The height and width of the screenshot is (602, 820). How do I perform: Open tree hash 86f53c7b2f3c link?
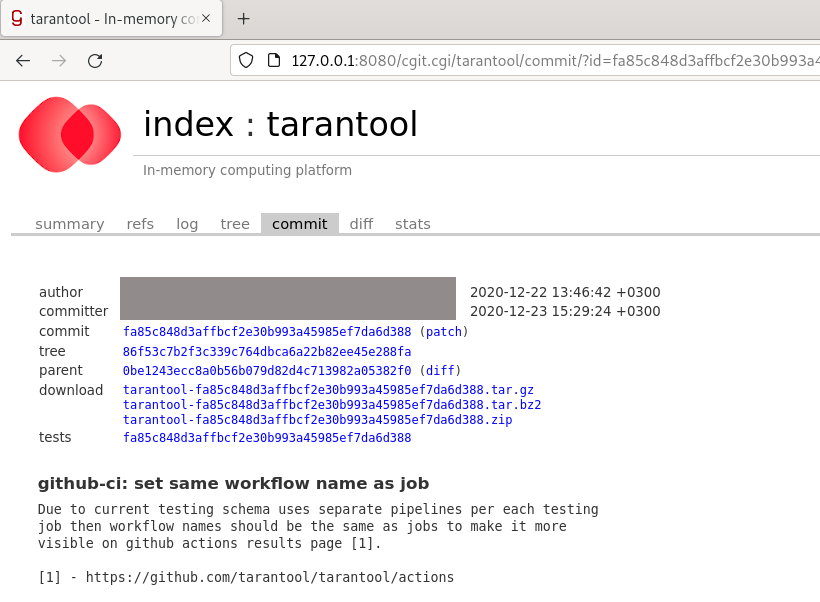point(267,351)
